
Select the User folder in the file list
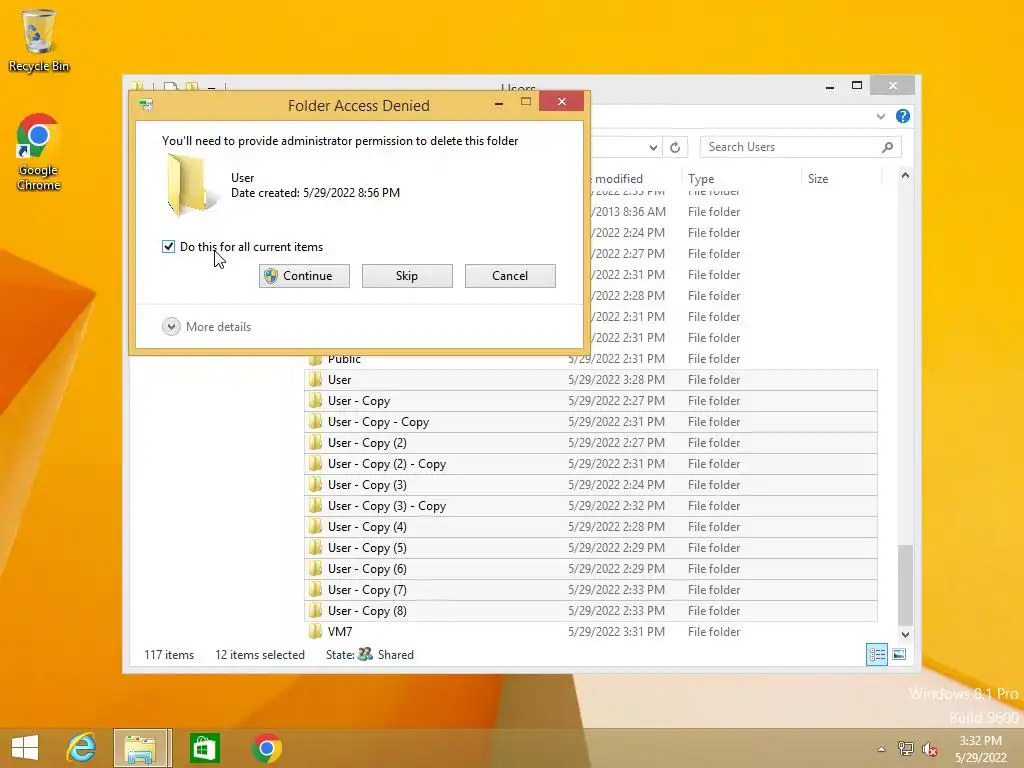point(591,379)
